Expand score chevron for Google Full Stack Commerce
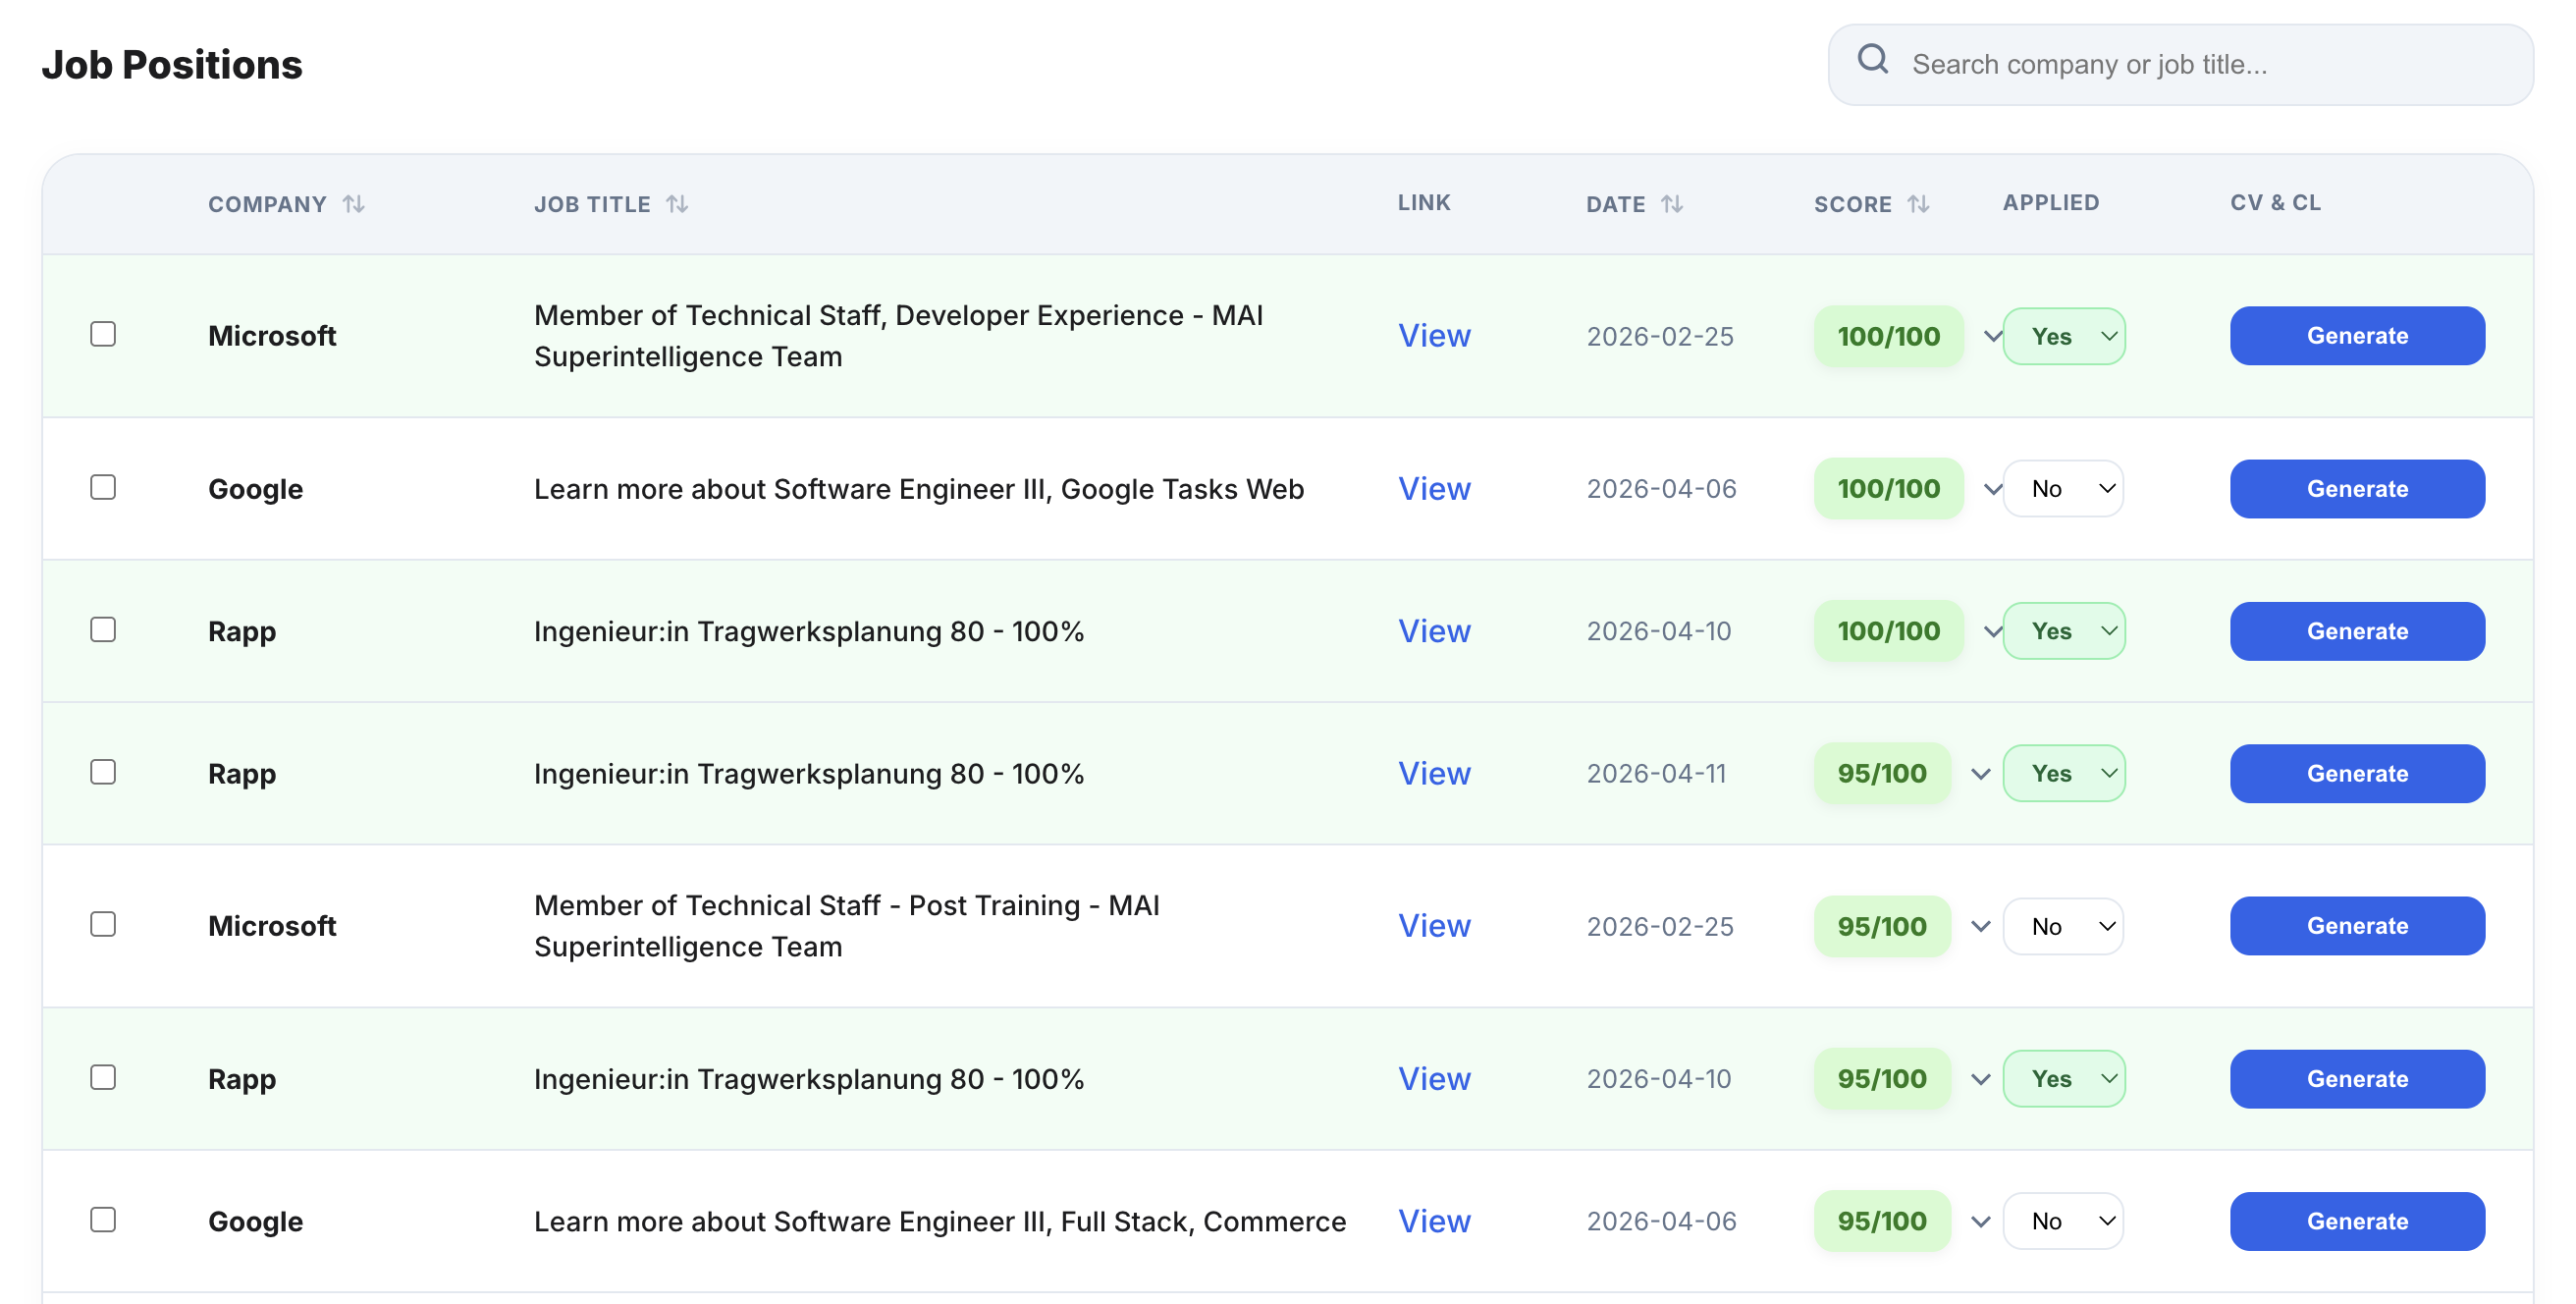 pos(1980,1221)
